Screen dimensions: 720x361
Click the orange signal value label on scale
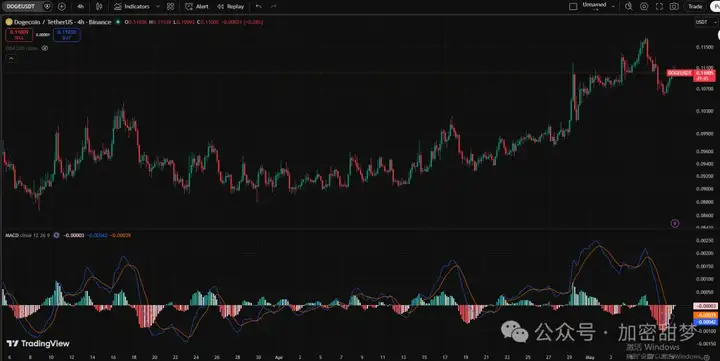[705, 315]
